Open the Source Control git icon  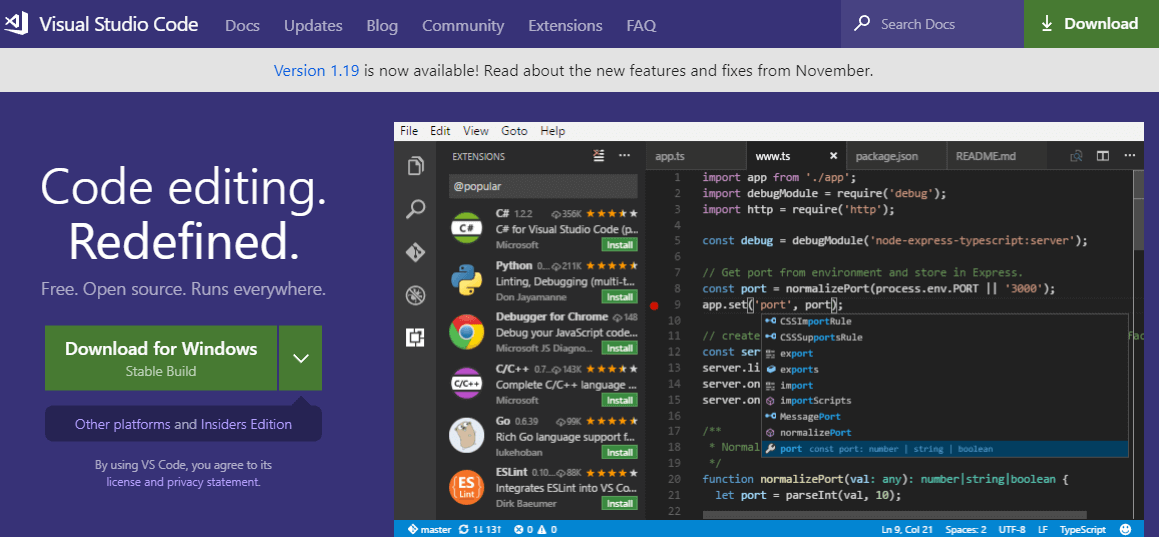pos(415,252)
